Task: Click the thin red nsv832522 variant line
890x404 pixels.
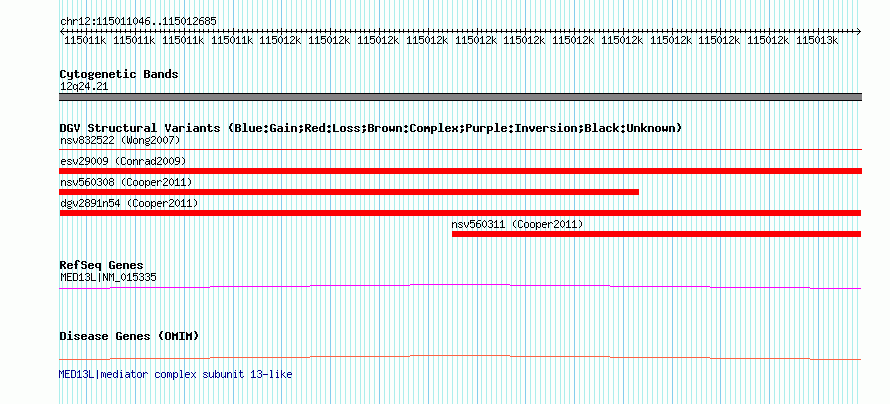Action: [460, 150]
